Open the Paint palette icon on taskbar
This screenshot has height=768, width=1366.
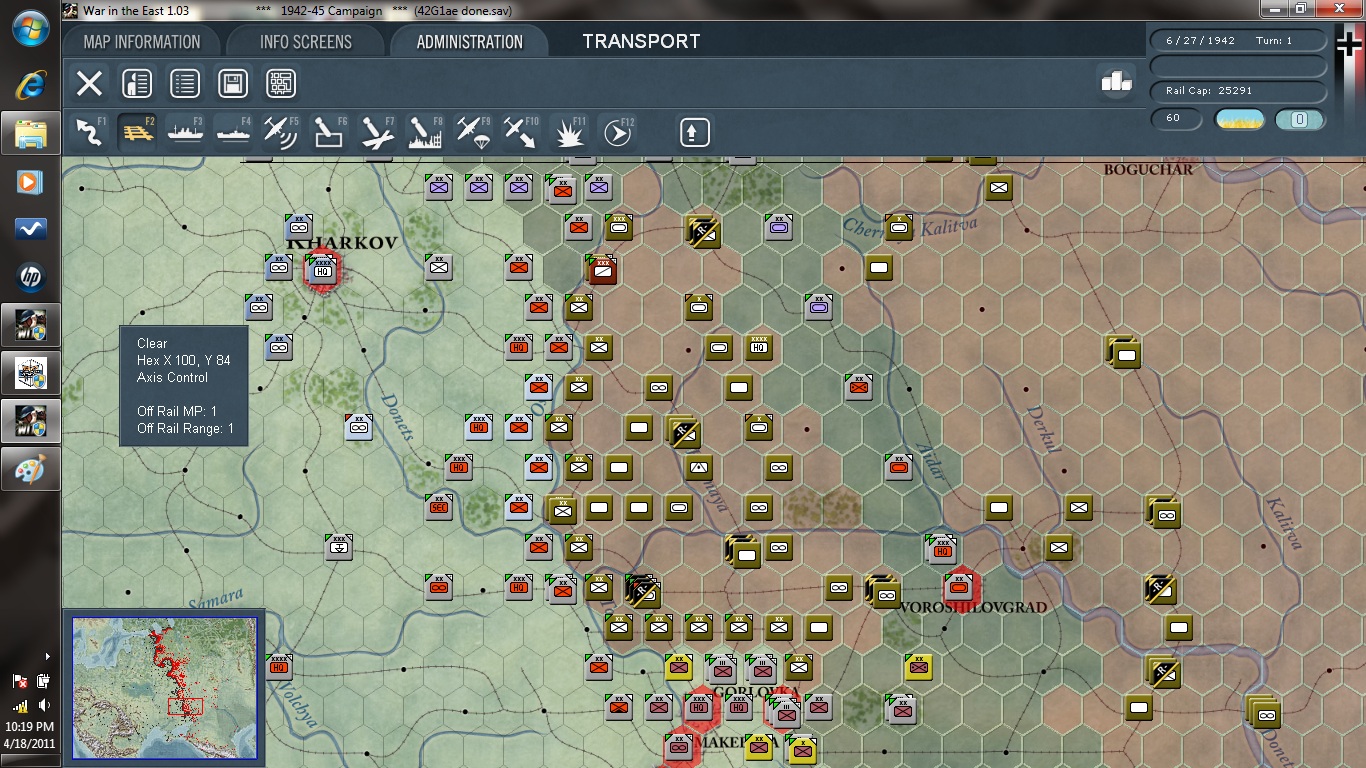[x=30, y=469]
